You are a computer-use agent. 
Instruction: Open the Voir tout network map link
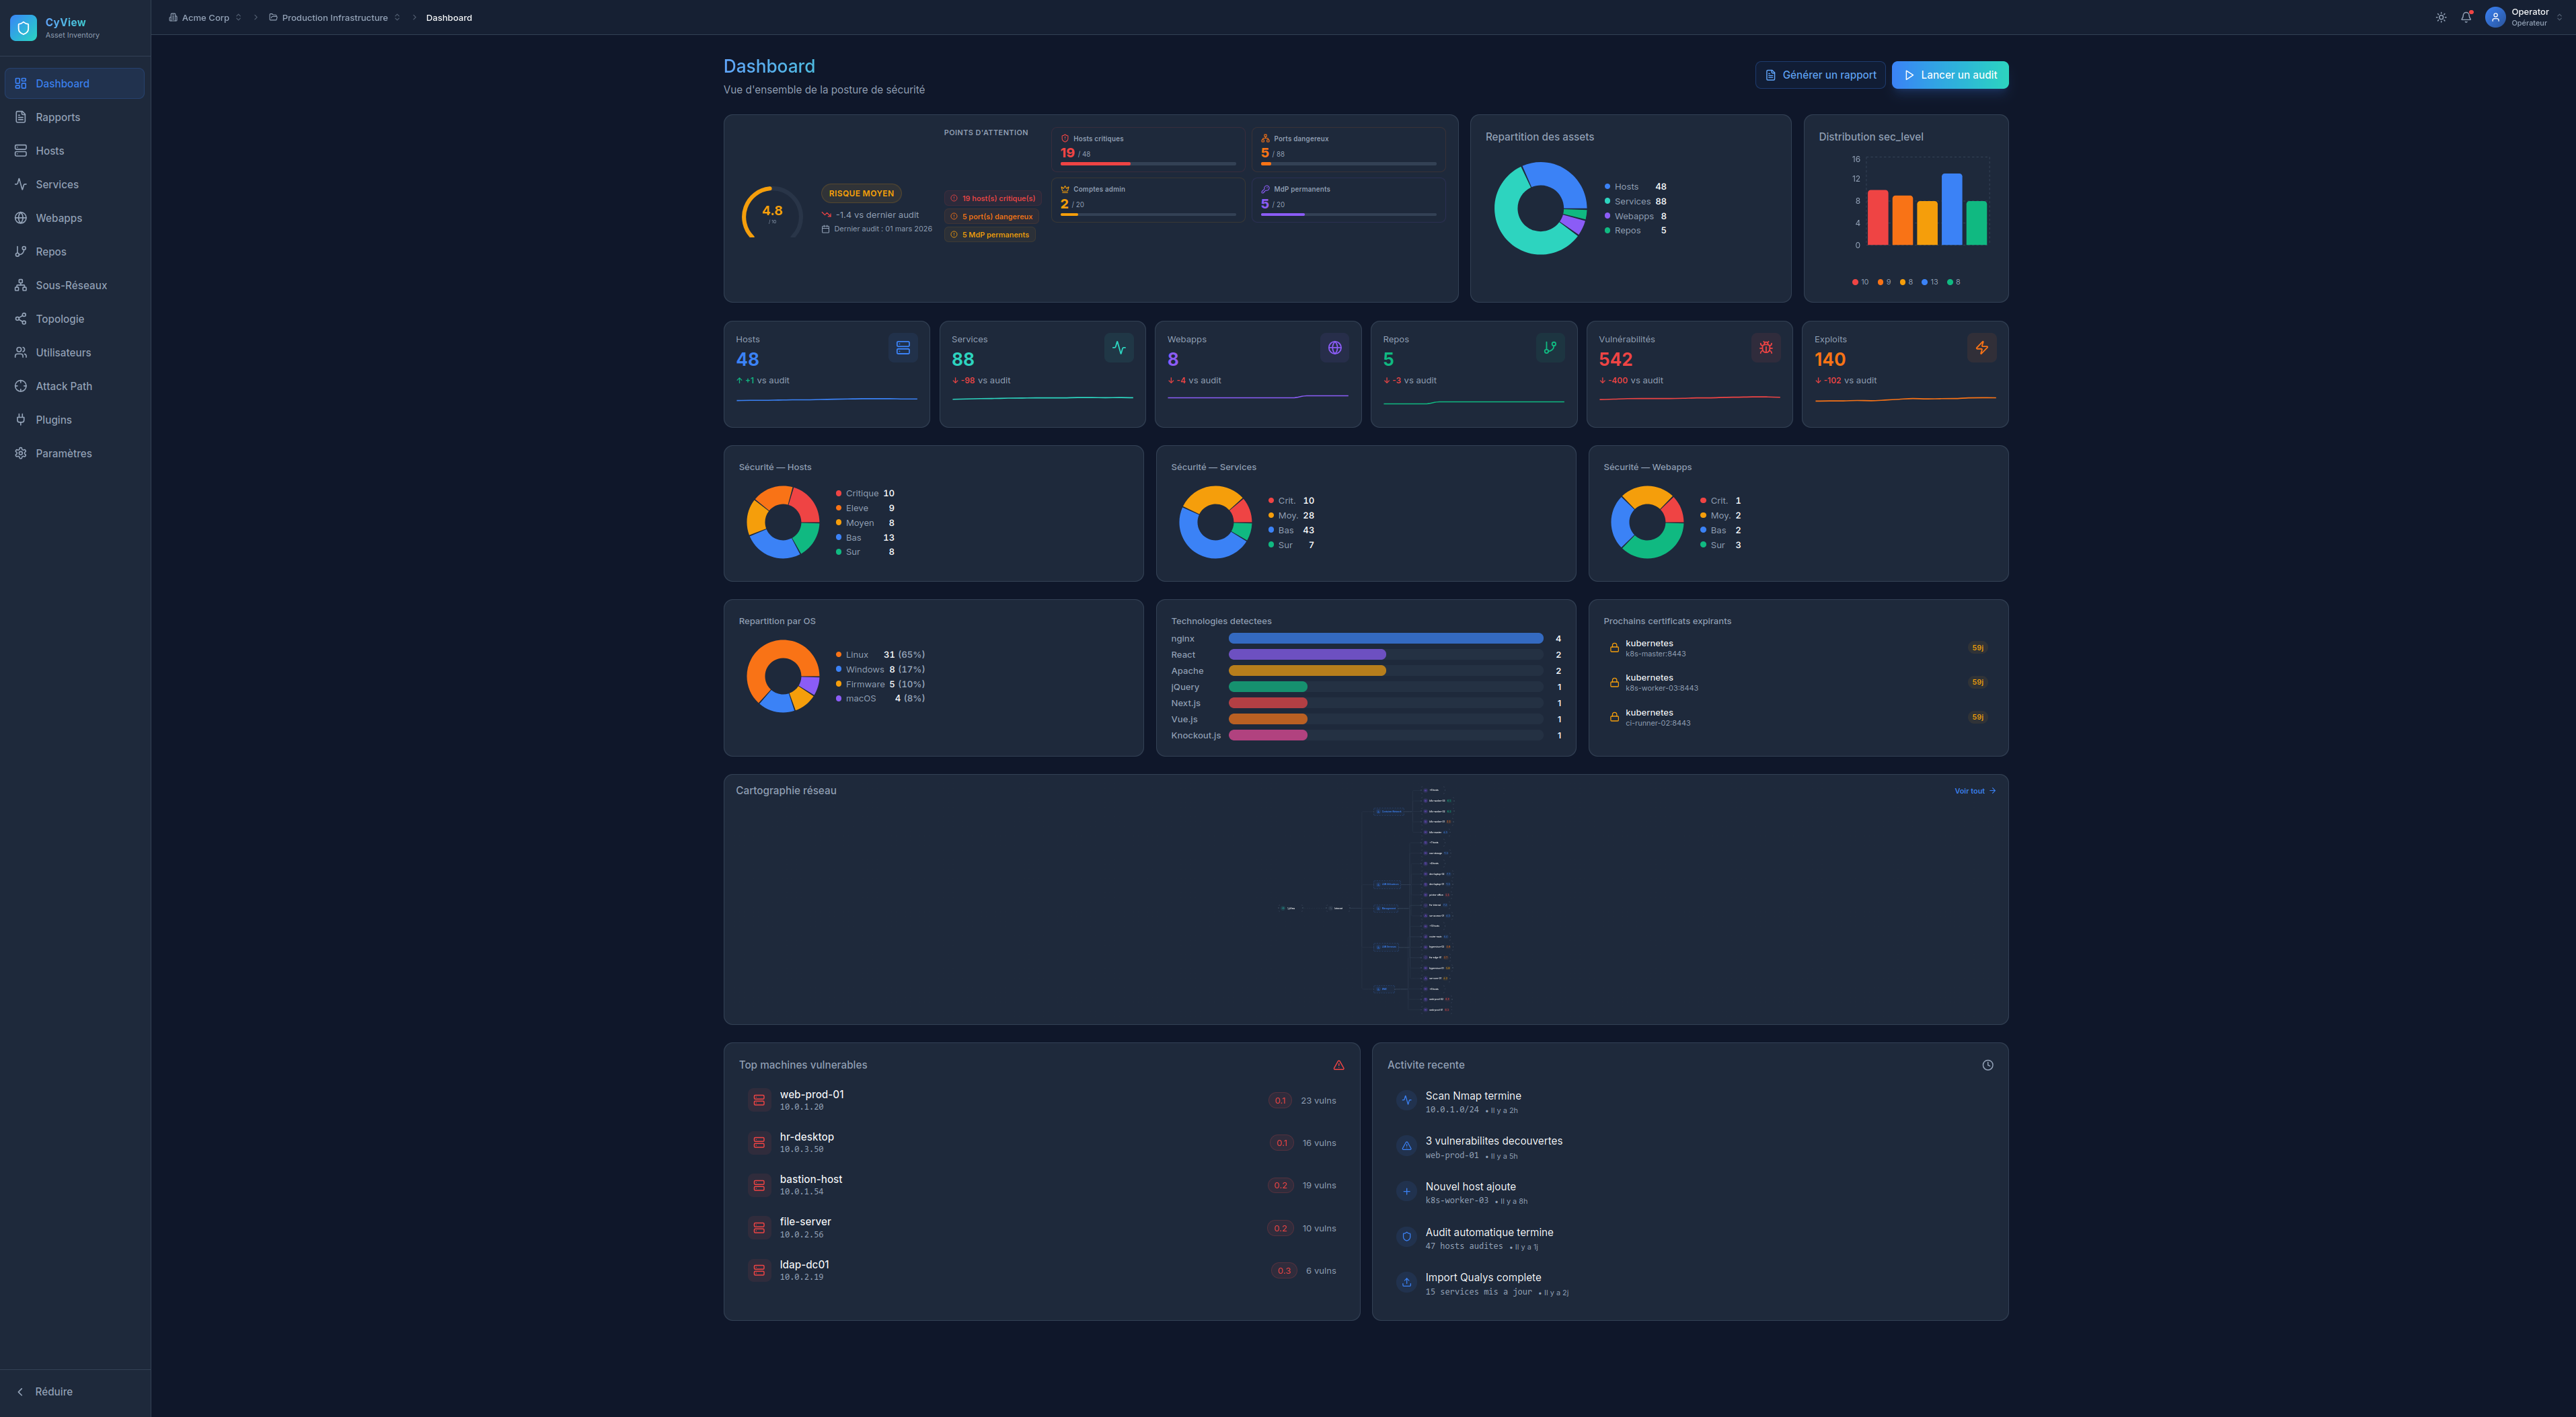1974,791
